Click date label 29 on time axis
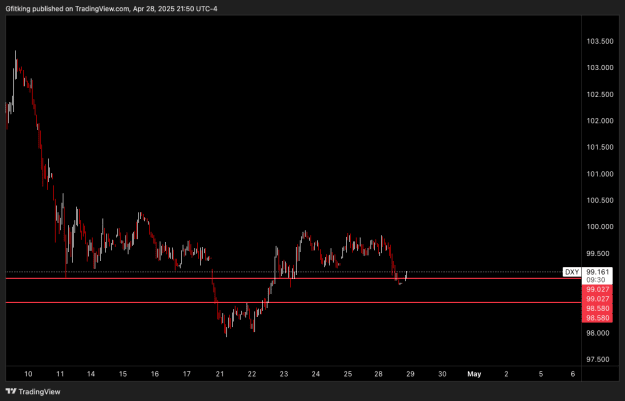Screen dimensions: 625x401 tap(410, 374)
